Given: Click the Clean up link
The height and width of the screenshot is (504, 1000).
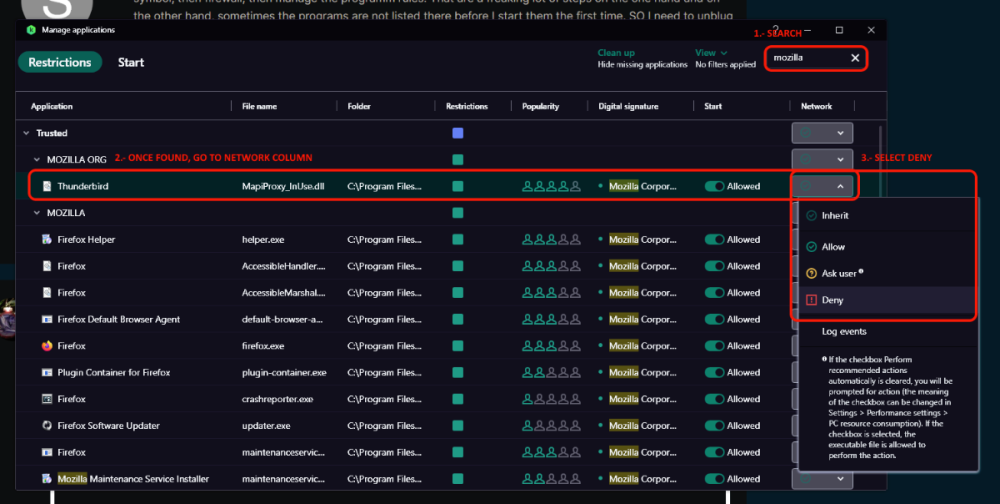Looking at the screenshot, I should 616,52.
